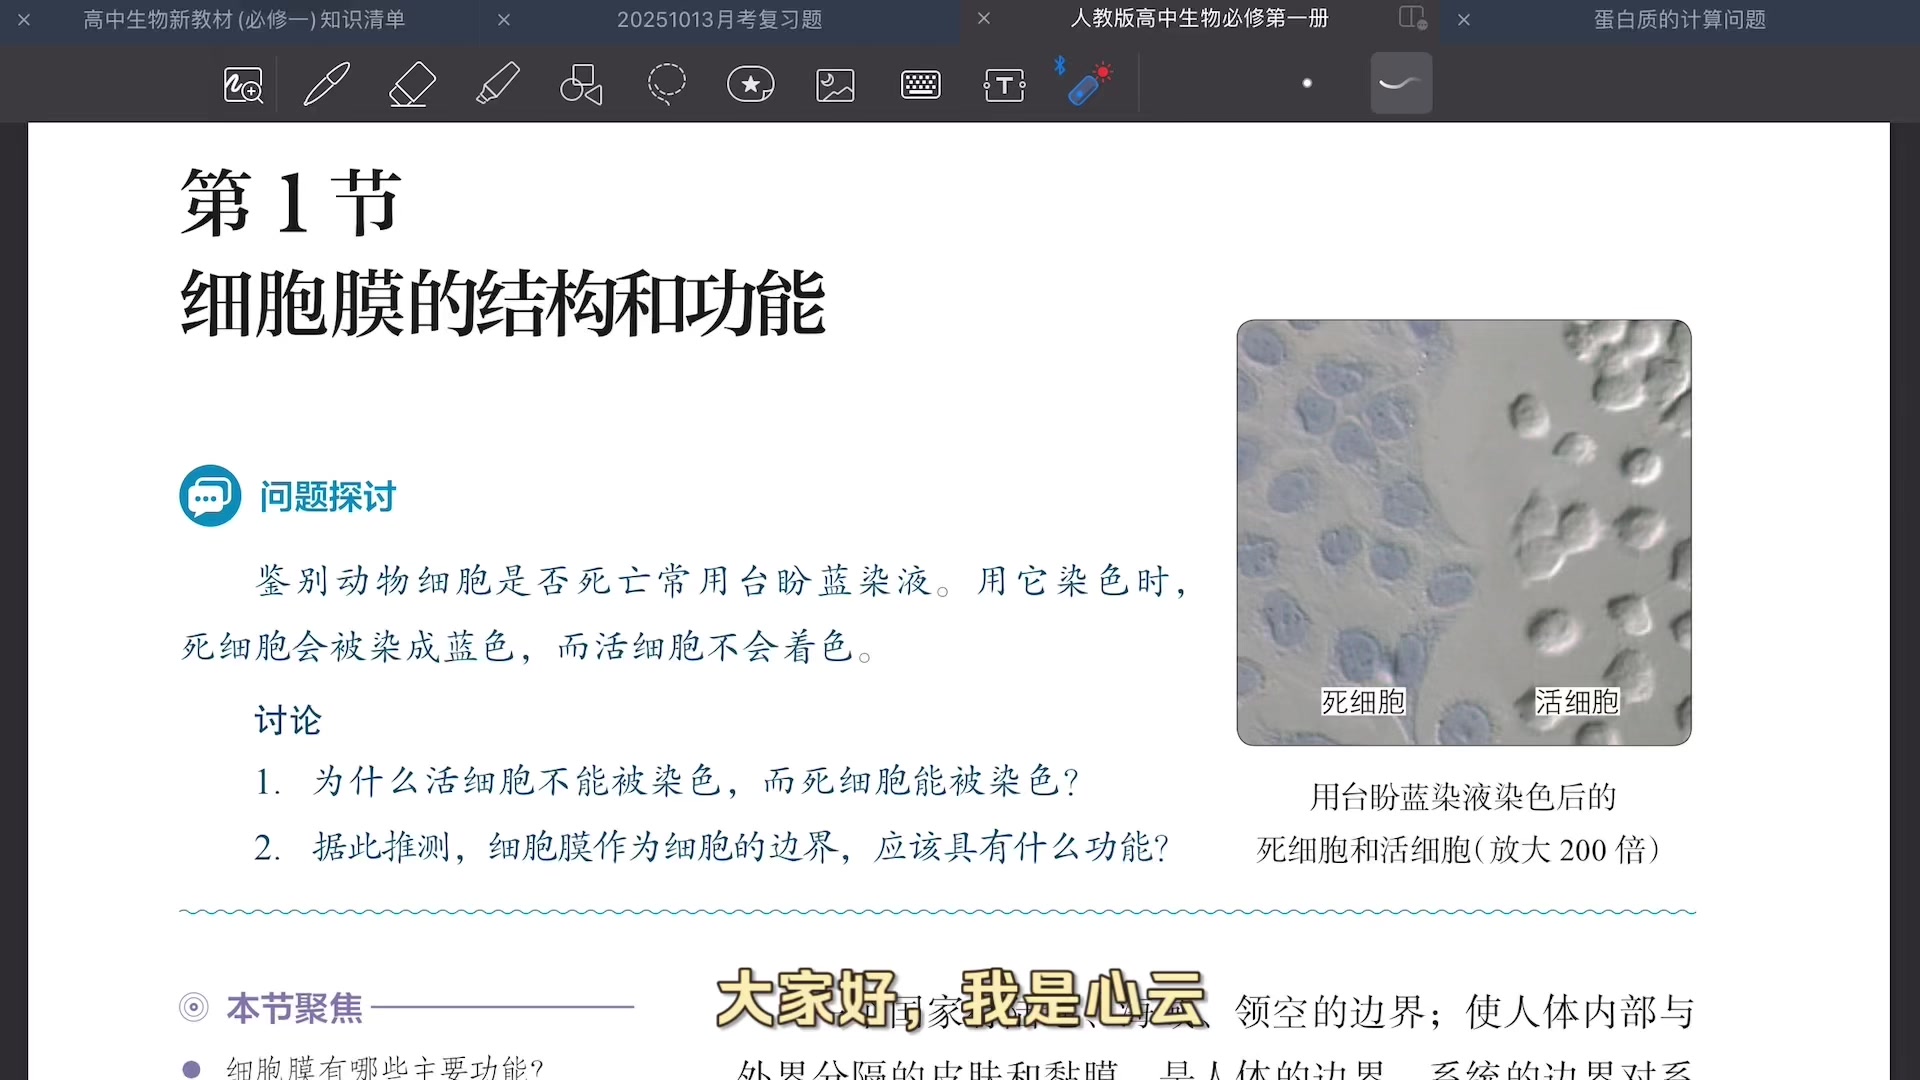Toggle the on-screen keyboard typing mode
1920x1080 pixels.
[x=921, y=84]
